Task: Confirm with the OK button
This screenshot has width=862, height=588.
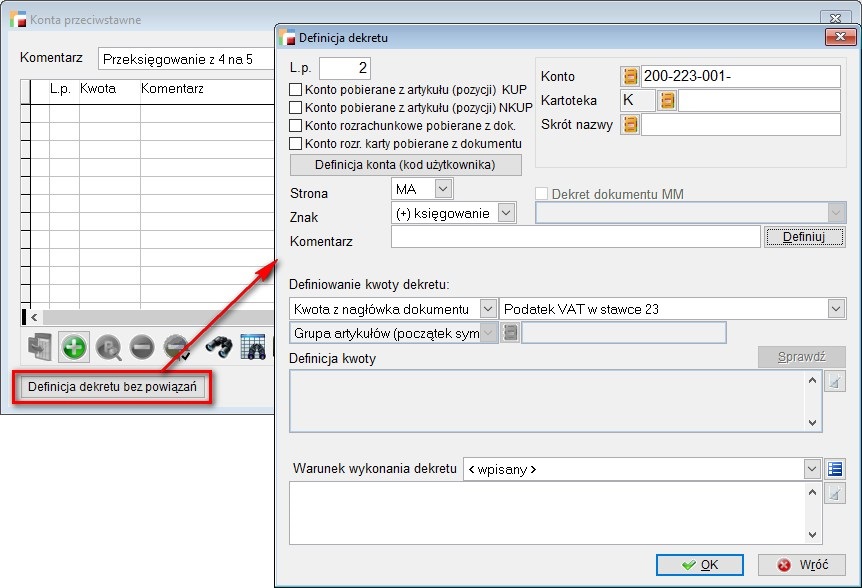Action: pos(699,565)
